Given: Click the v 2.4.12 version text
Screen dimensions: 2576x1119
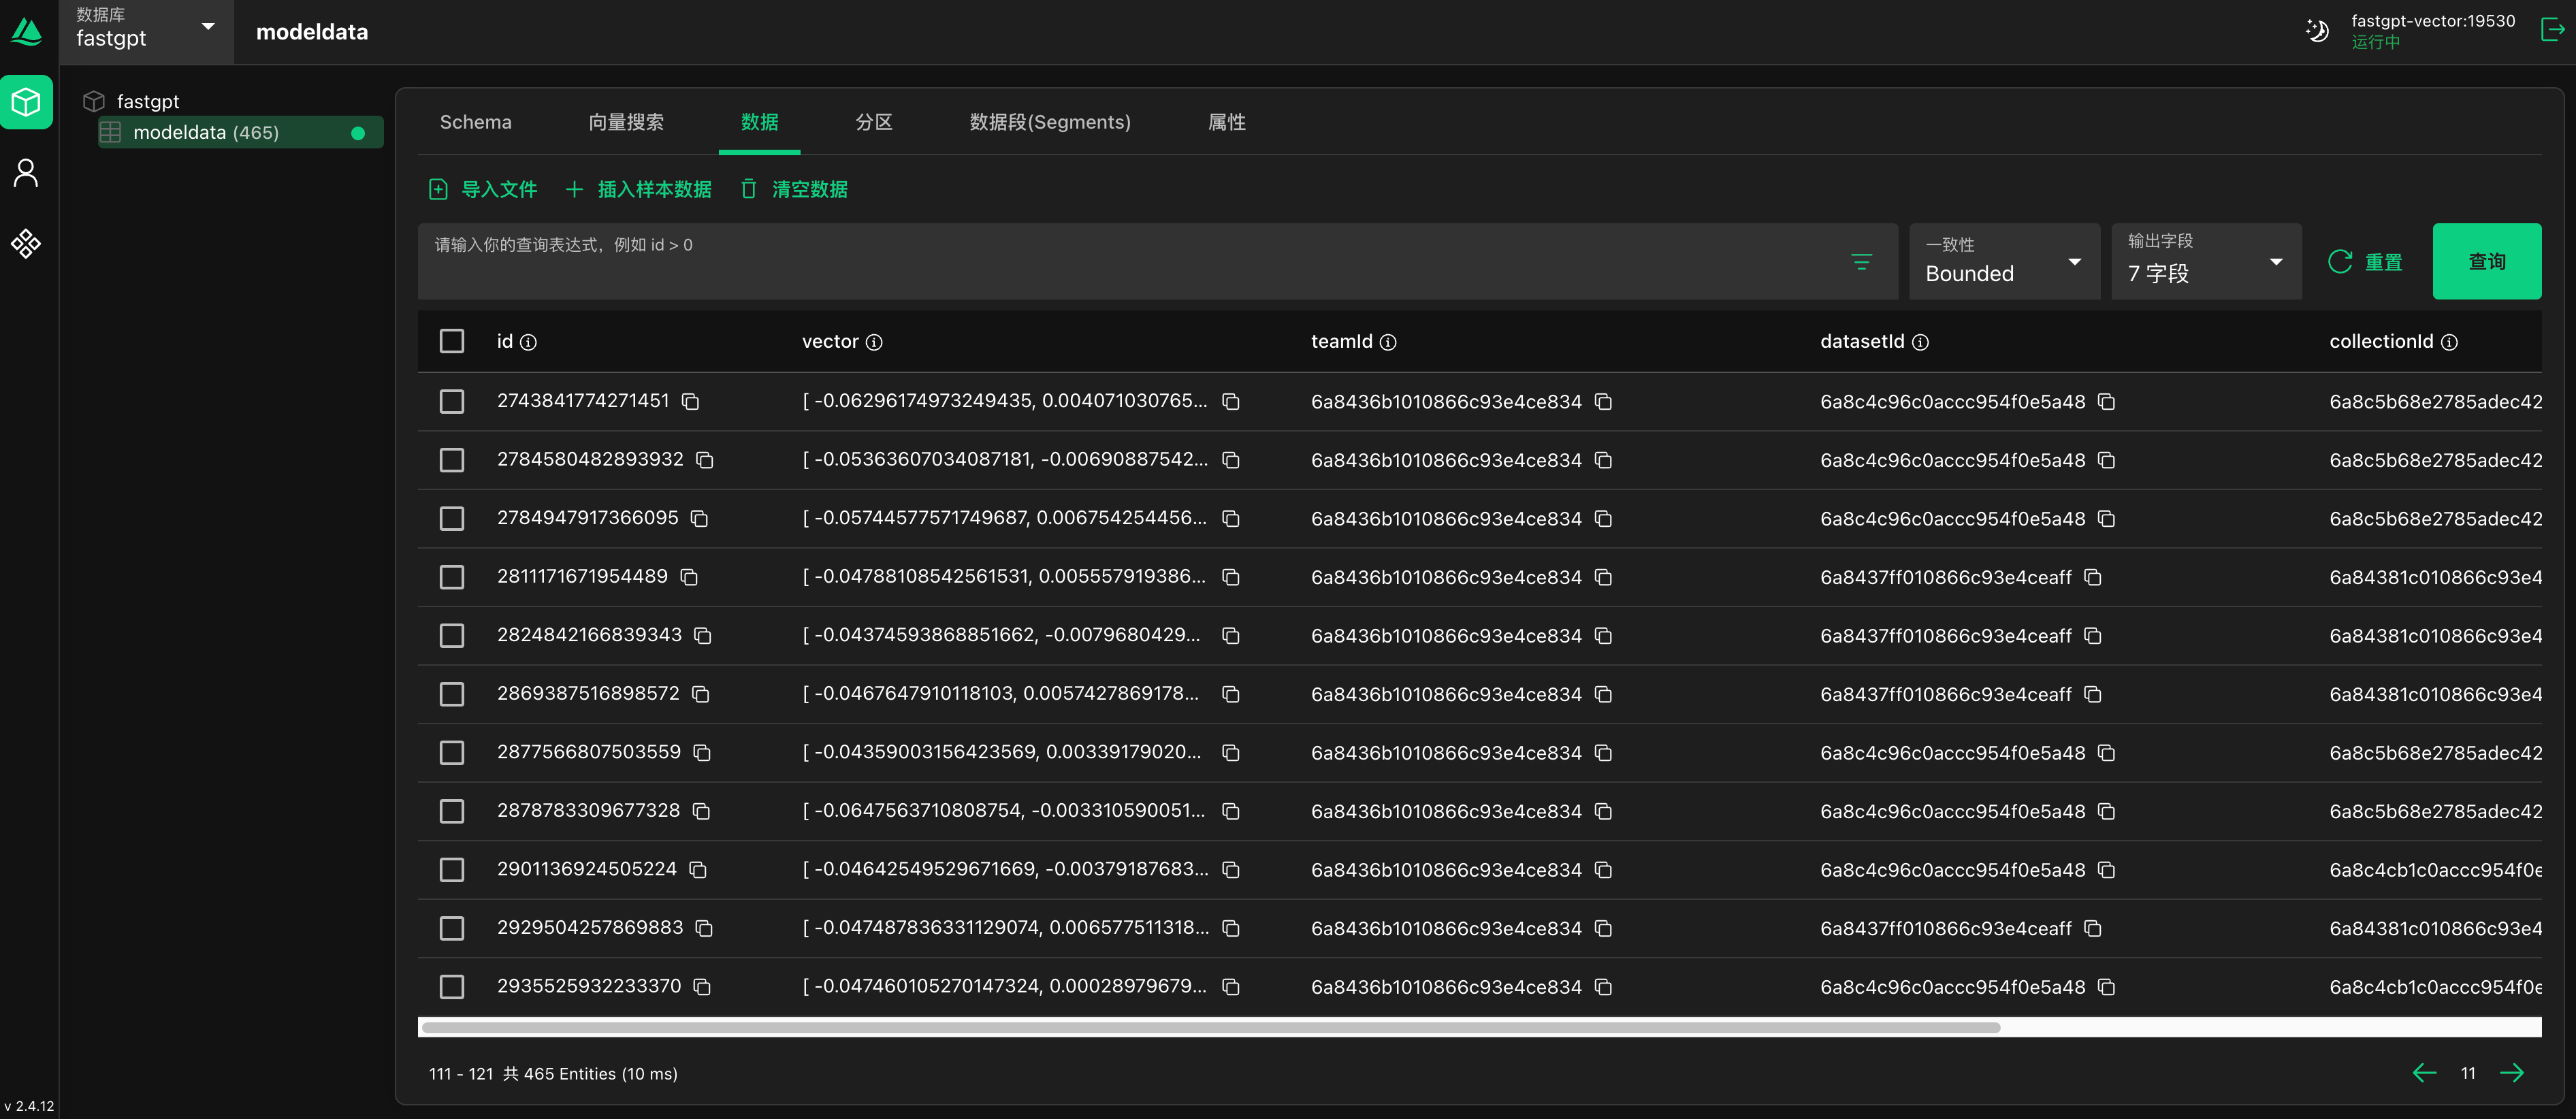Looking at the screenshot, I should point(29,1106).
